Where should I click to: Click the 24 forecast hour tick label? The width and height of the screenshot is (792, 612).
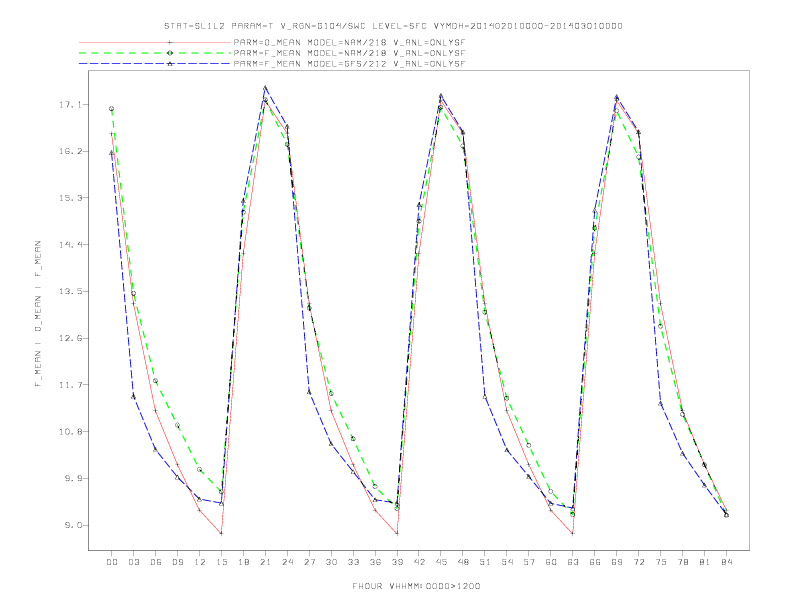[x=287, y=562]
